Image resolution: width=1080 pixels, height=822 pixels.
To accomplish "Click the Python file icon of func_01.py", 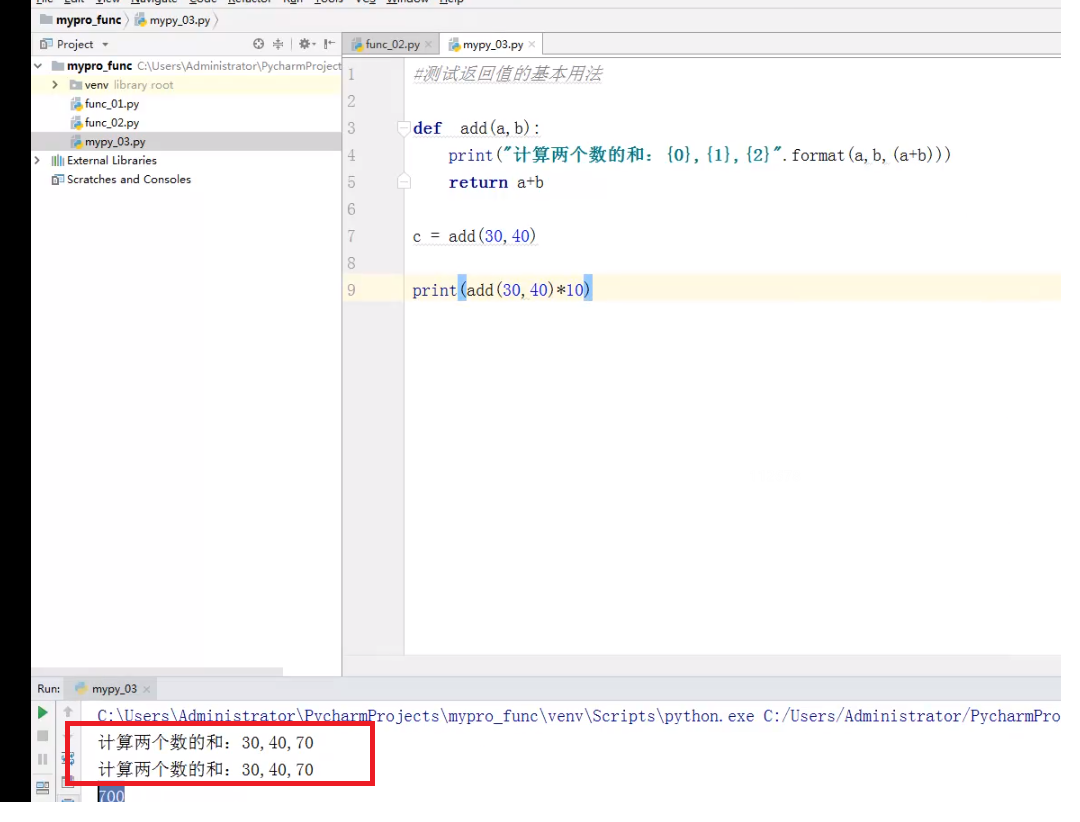I will [76, 104].
